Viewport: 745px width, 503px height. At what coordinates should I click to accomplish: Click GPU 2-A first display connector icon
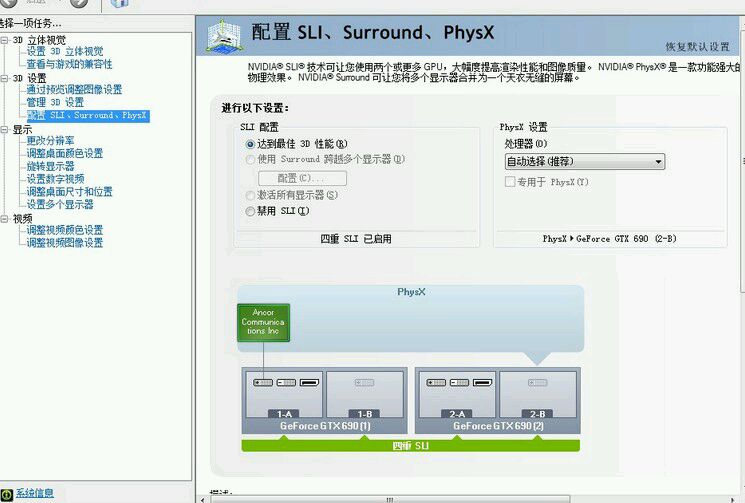pyautogui.click(x=436, y=382)
